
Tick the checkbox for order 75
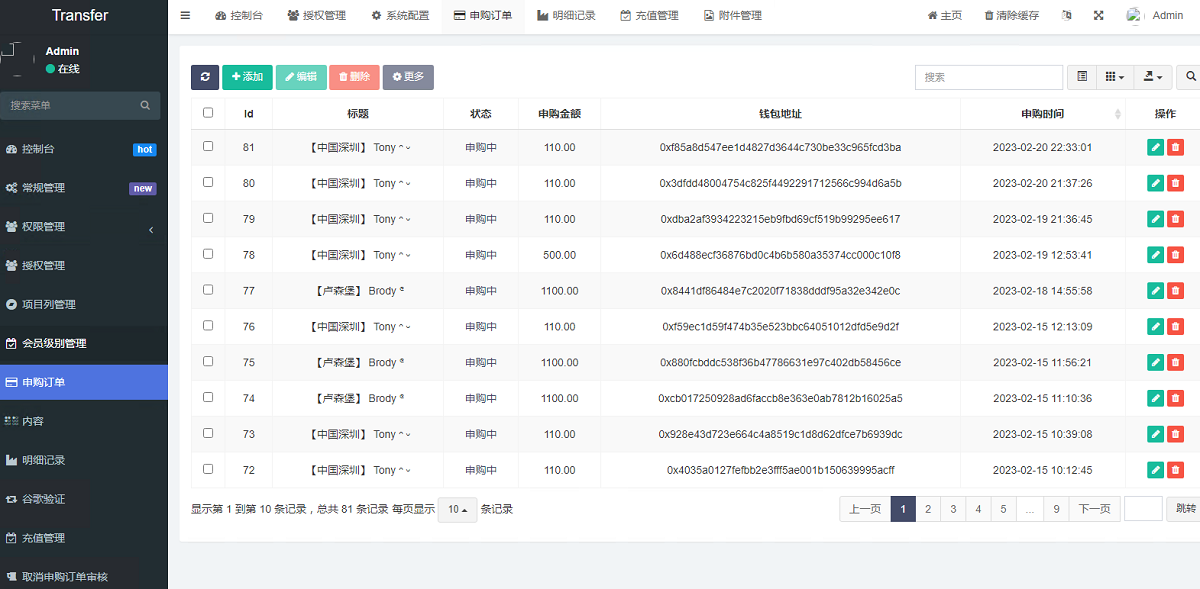pyautogui.click(x=208, y=362)
